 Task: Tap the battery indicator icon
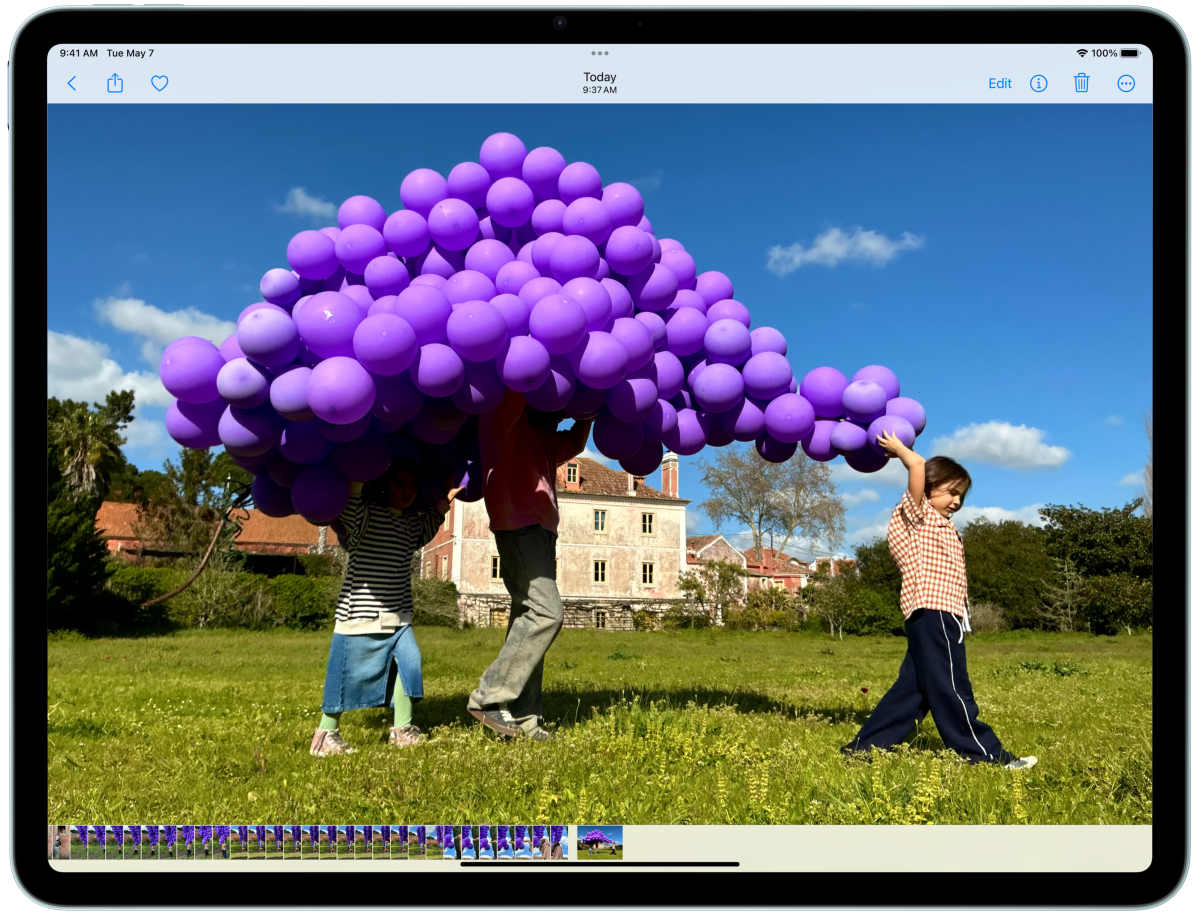pyautogui.click(x=1131, y=53)
